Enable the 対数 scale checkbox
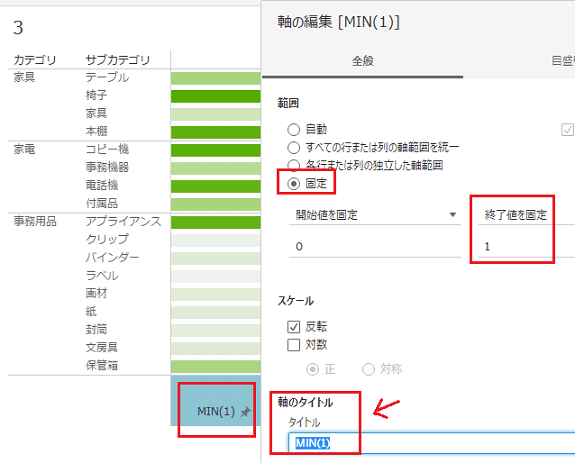The image size is (575, 463). tap(293, 345)
